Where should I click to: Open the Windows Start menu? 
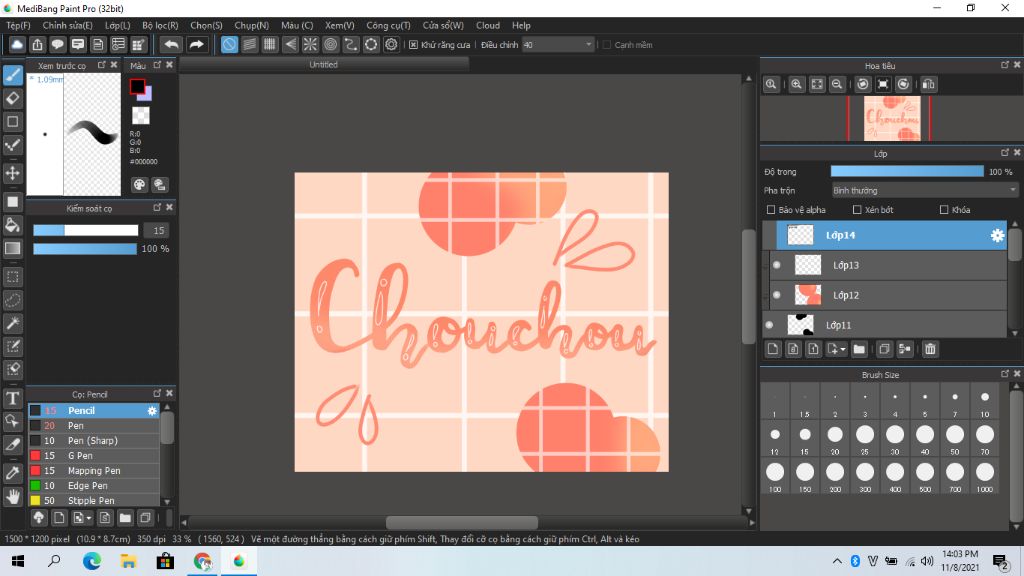pos(18,561)
